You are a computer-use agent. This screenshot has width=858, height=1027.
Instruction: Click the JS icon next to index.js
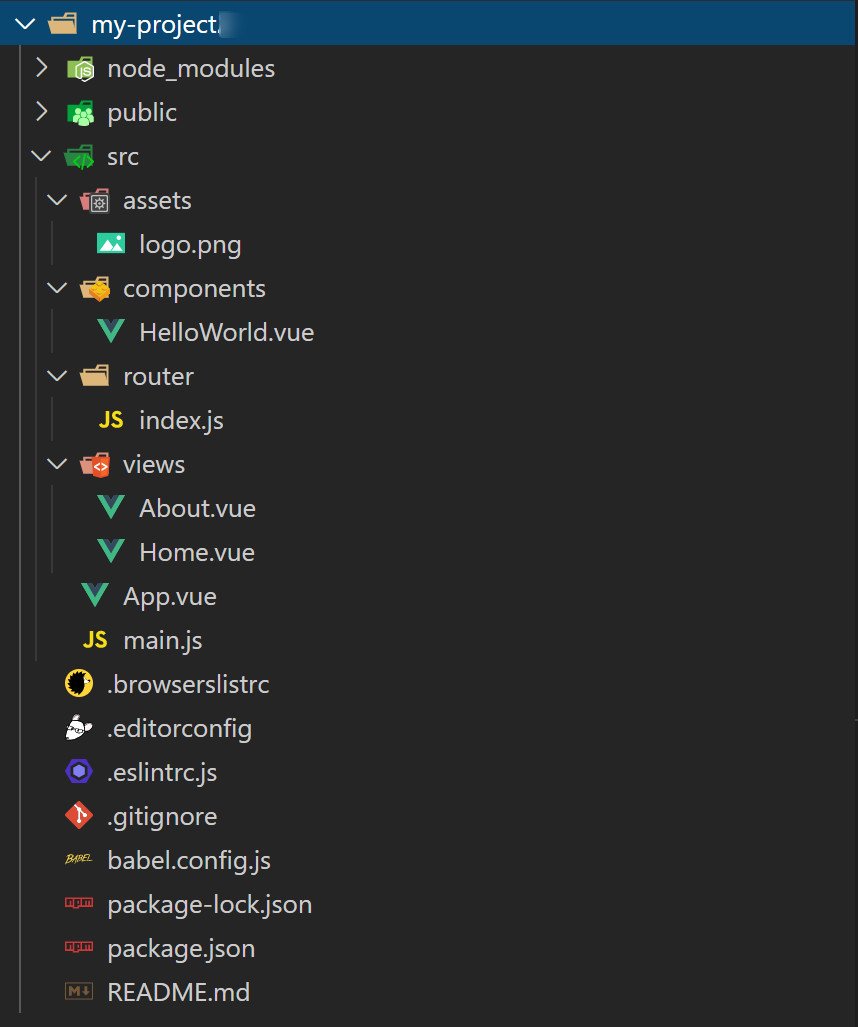click(x=111, y=419)
